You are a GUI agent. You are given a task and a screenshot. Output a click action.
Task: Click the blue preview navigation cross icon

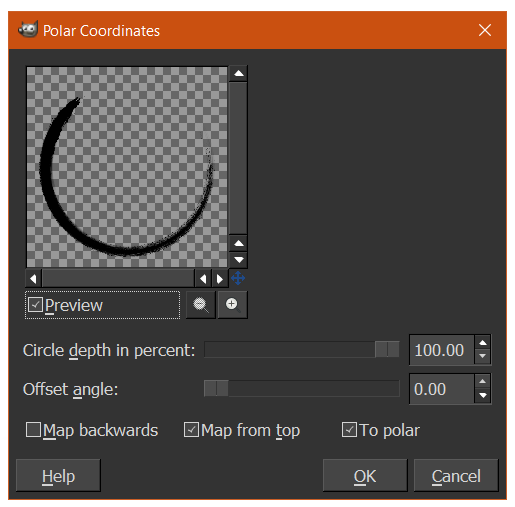(x=238, y=278)
